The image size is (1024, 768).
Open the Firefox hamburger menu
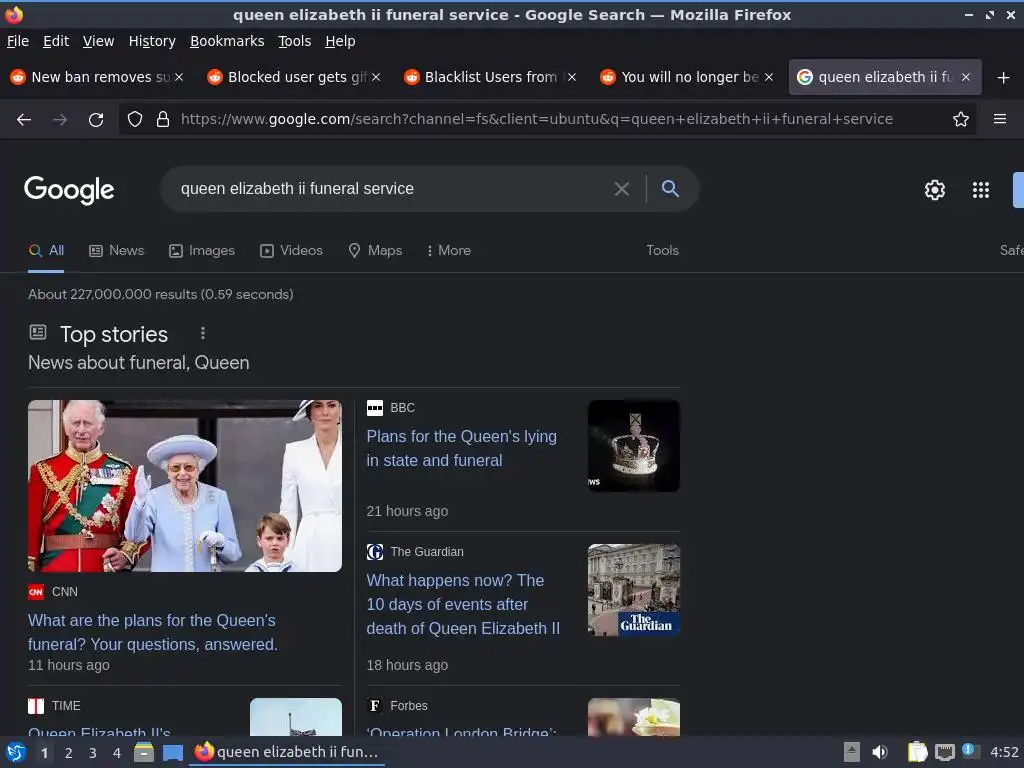point(999,119)
